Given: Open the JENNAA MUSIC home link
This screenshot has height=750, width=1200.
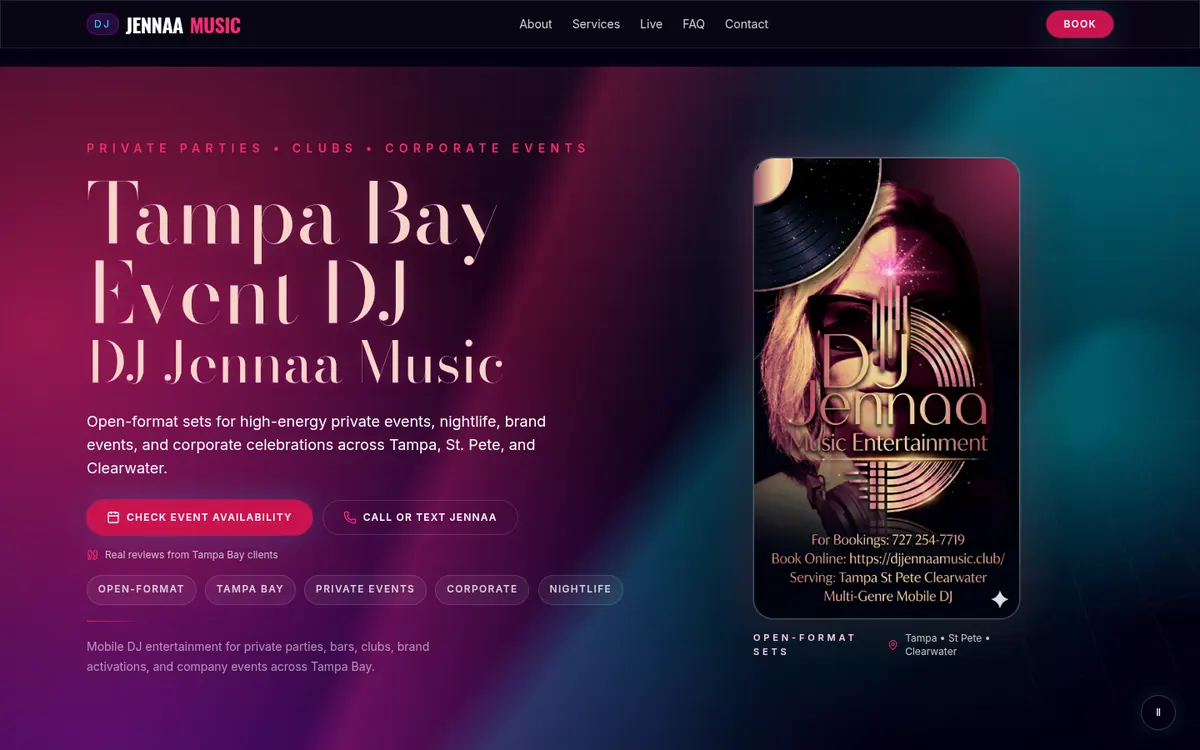Looking at the screenshot, I should tap(183, 25).
